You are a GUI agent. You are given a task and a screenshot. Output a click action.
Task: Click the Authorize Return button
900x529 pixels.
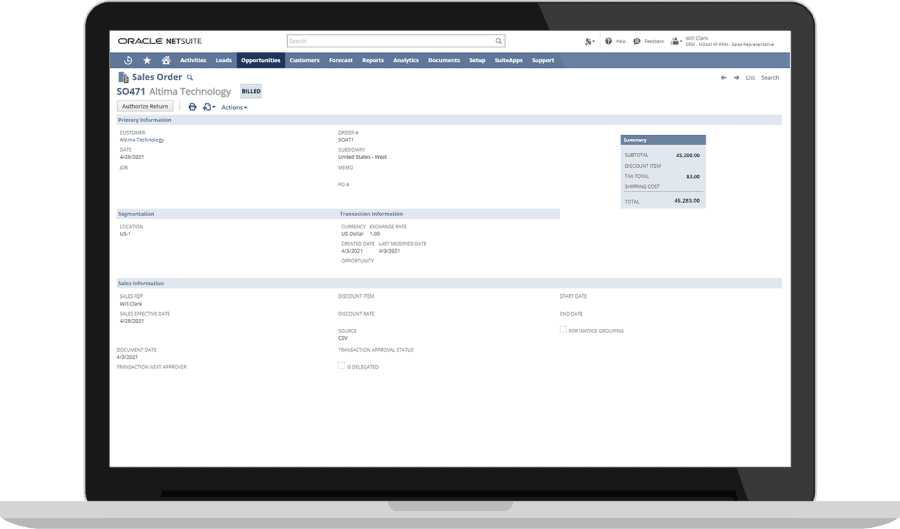coord(145,106)
